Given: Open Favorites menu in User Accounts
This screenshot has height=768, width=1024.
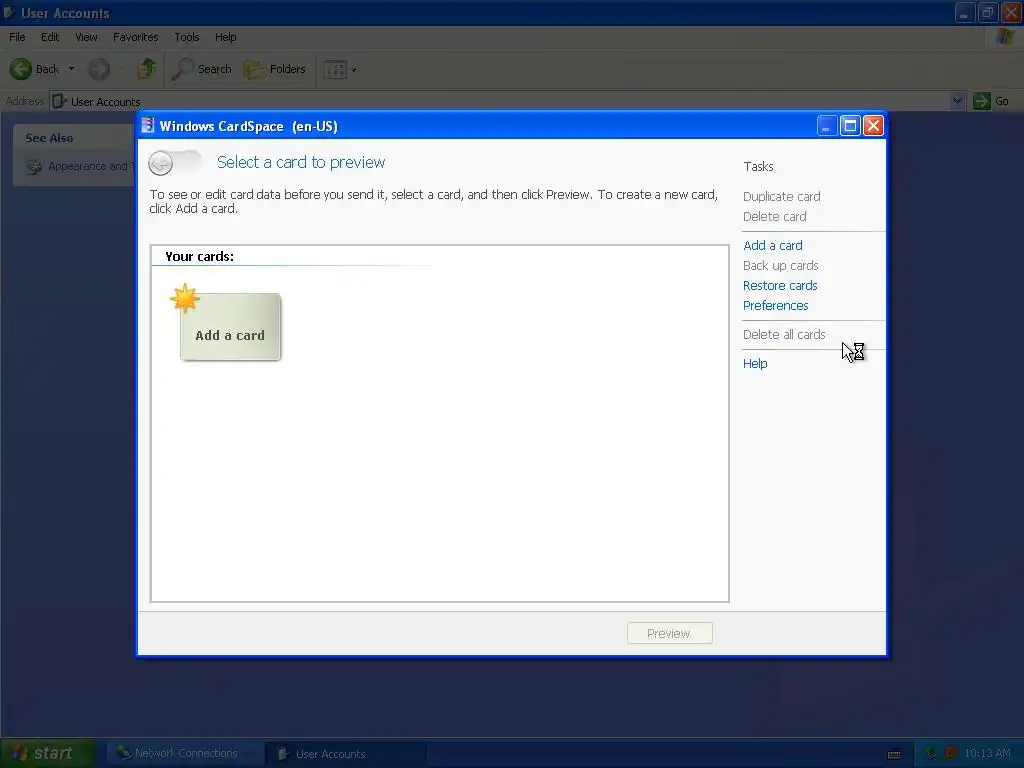Looking at the screenshot, I should (x=135, y=37).
